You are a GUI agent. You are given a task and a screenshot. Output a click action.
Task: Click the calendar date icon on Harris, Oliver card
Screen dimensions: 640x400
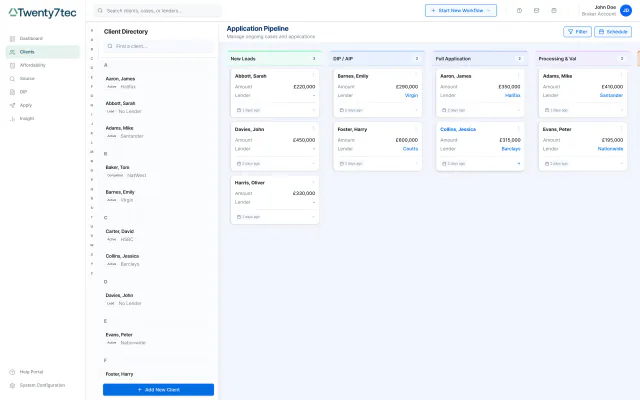(239, 217)
